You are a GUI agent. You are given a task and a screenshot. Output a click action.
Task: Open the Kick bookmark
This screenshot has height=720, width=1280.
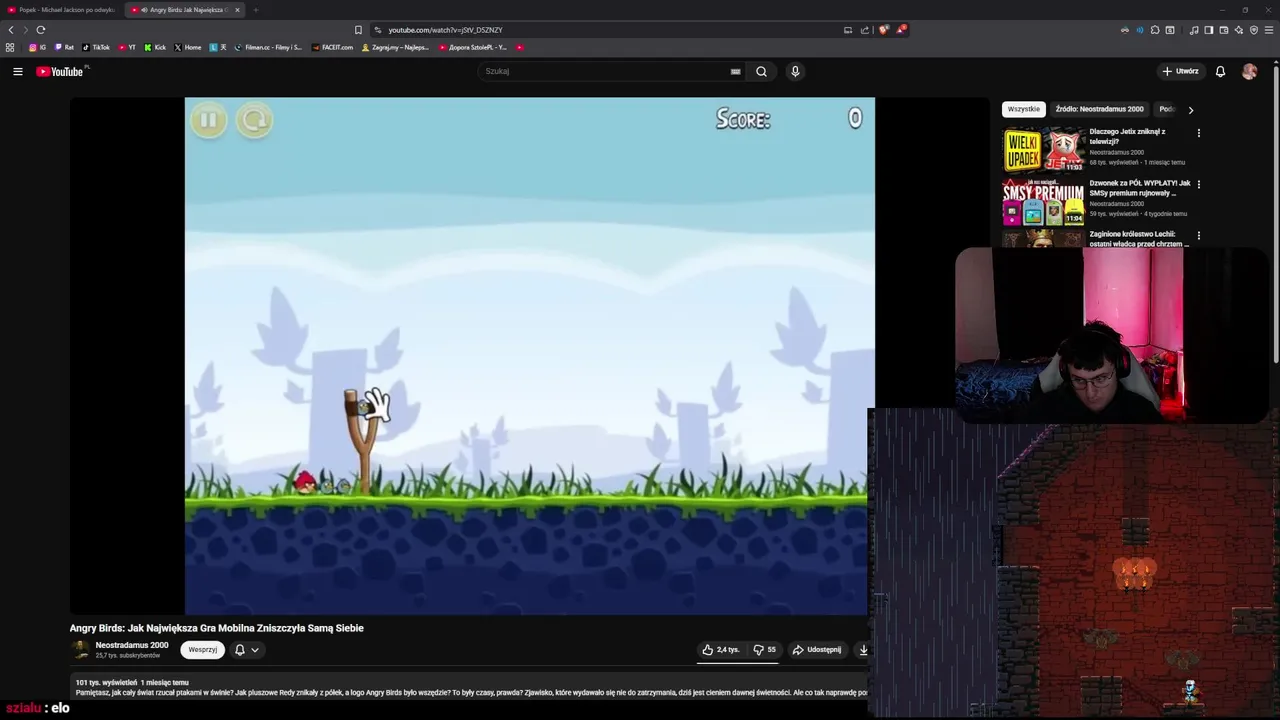coord(155,47)
